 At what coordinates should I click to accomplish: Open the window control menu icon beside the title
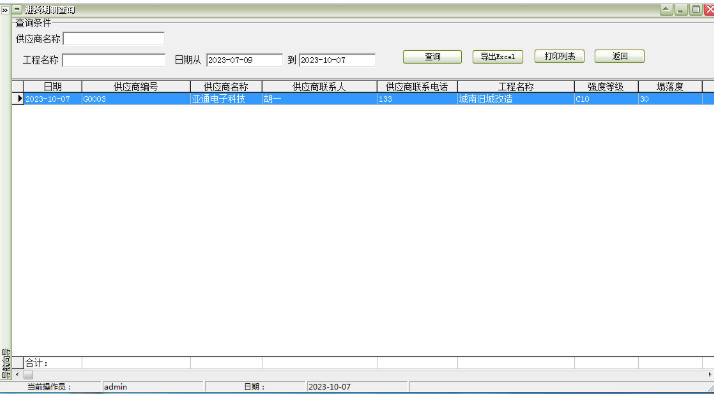(17, 9)
